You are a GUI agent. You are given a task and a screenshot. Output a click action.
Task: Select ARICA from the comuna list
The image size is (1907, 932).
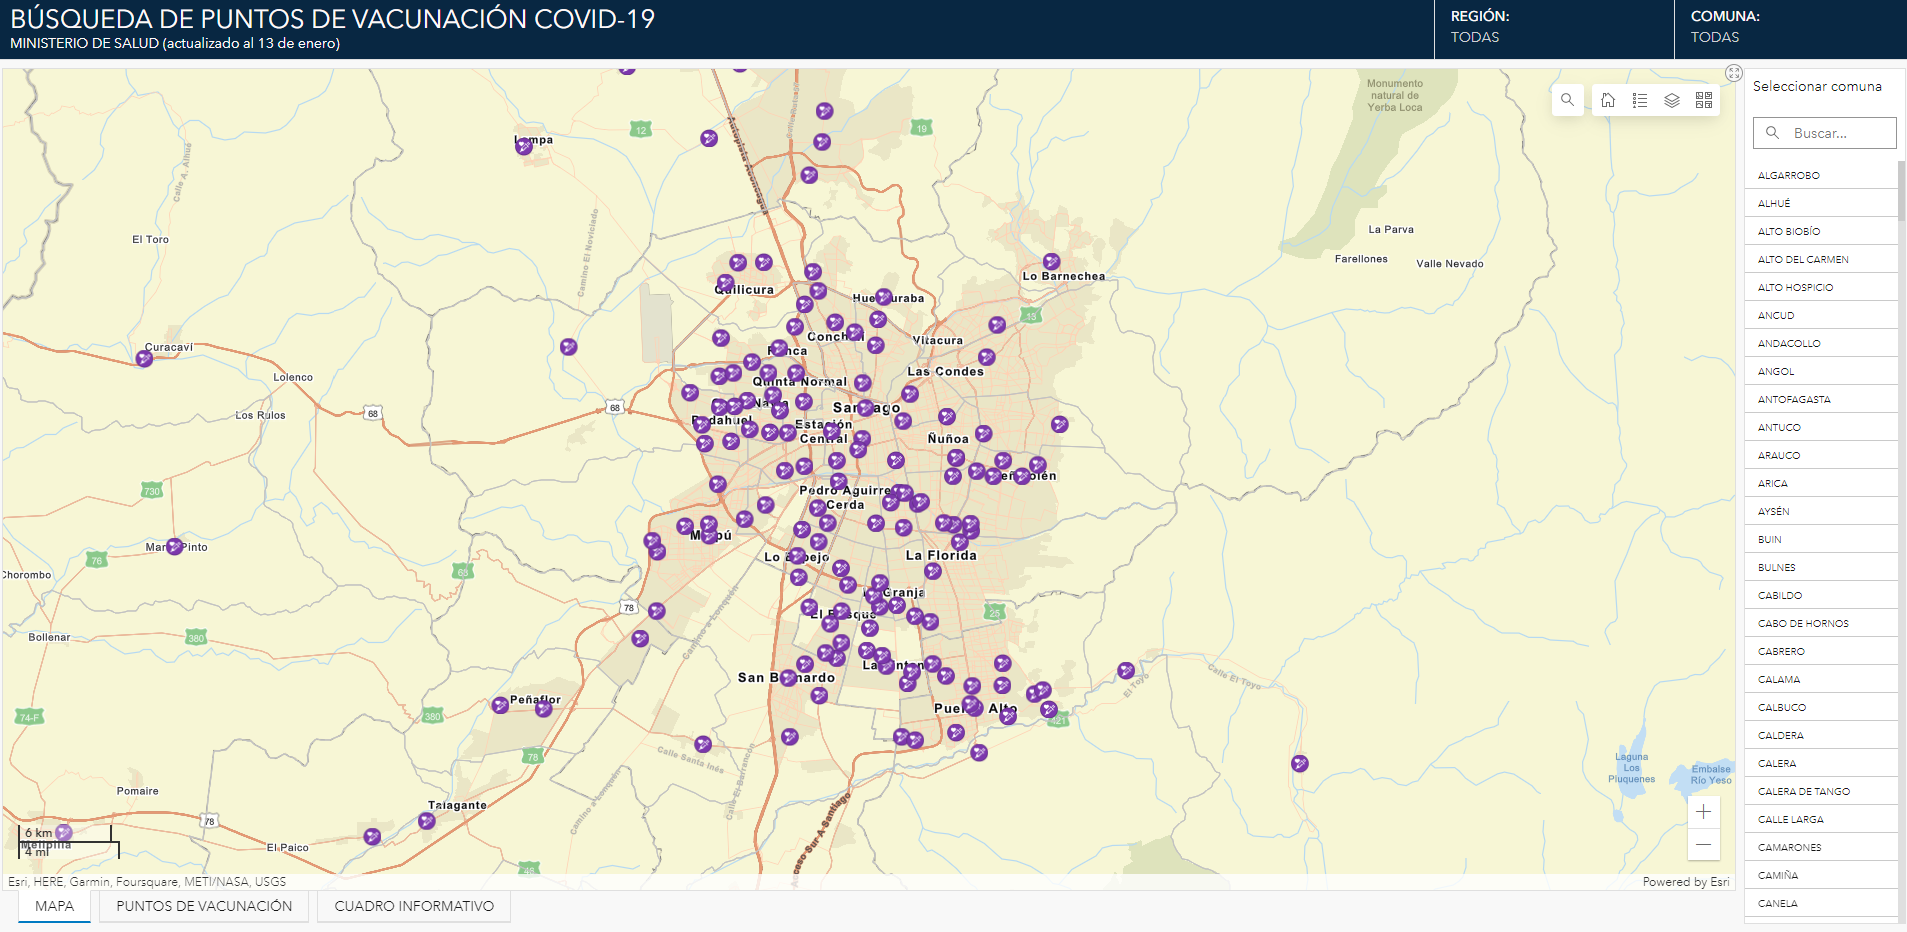point(1773,484)
